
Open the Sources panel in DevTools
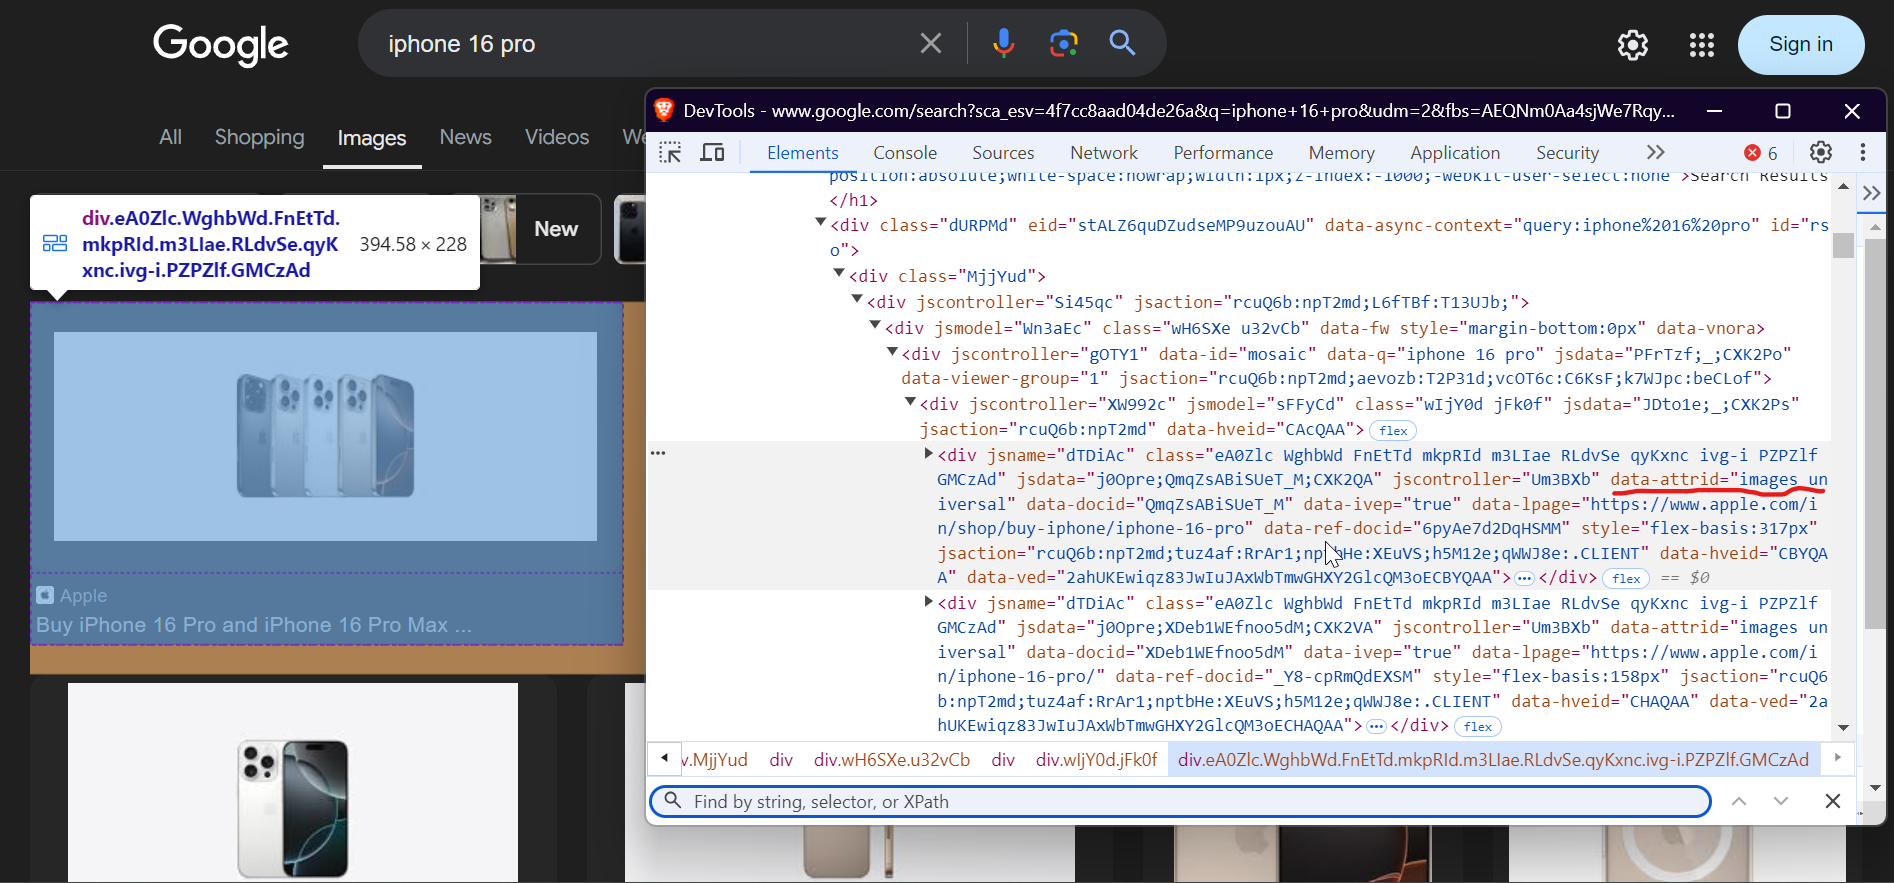1003,153
